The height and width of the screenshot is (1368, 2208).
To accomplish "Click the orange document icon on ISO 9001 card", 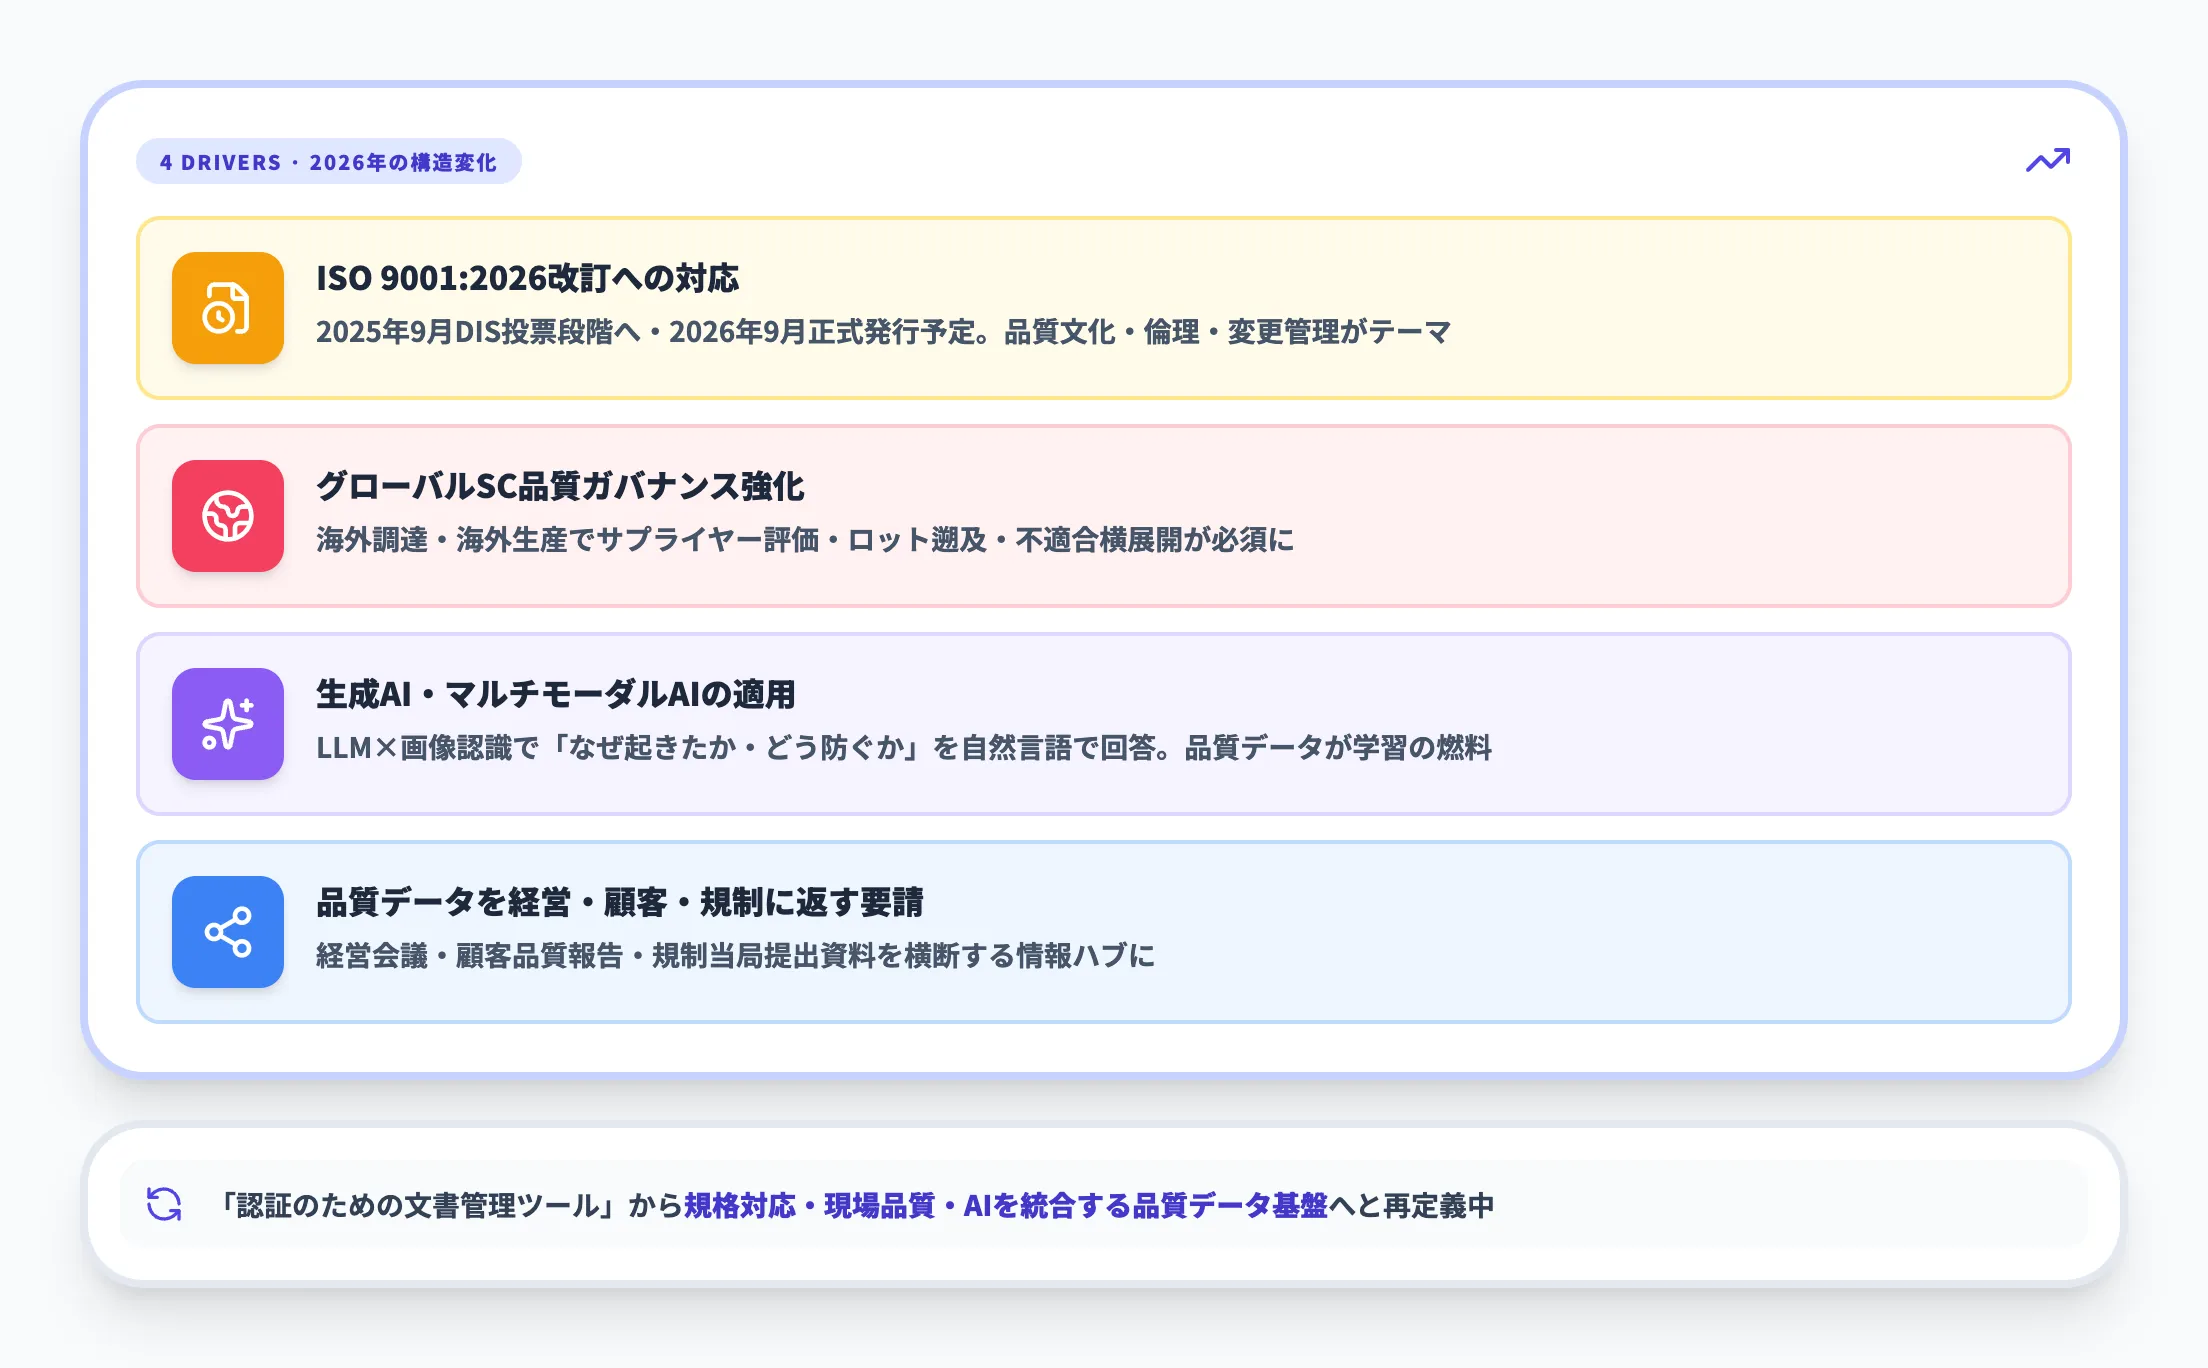I will pyautogui.click(x=227, y=308).
